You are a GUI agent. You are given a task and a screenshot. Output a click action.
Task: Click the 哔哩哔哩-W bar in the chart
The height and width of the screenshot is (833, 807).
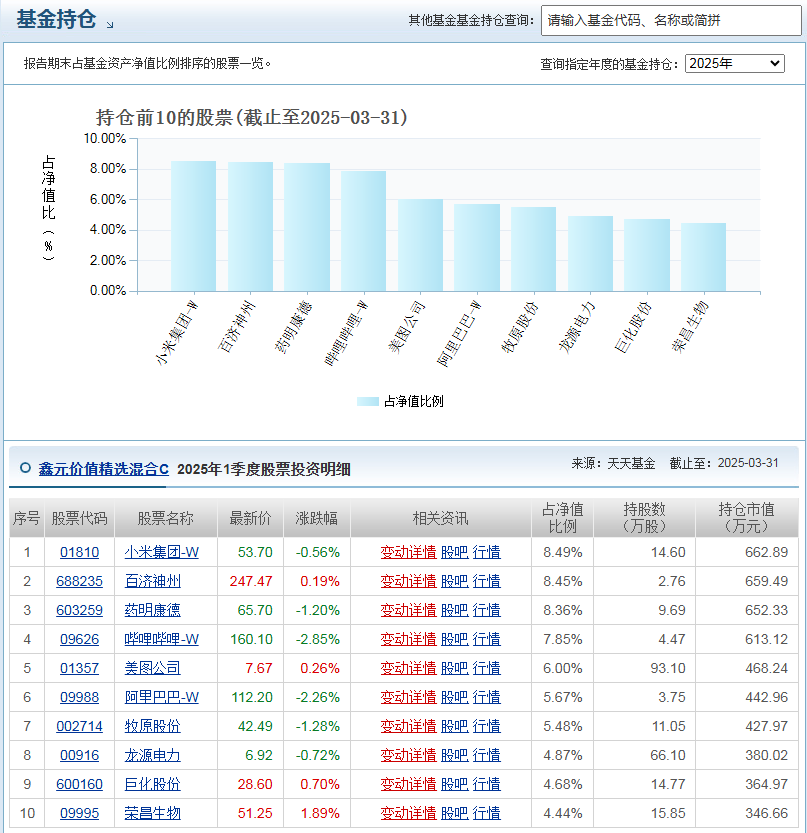tap(363, 231)
